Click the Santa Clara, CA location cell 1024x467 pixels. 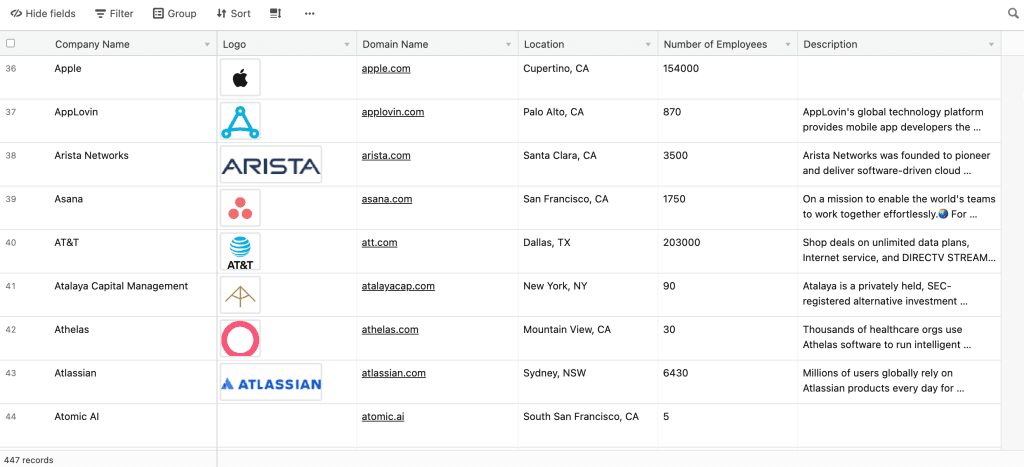click(588, 165)
